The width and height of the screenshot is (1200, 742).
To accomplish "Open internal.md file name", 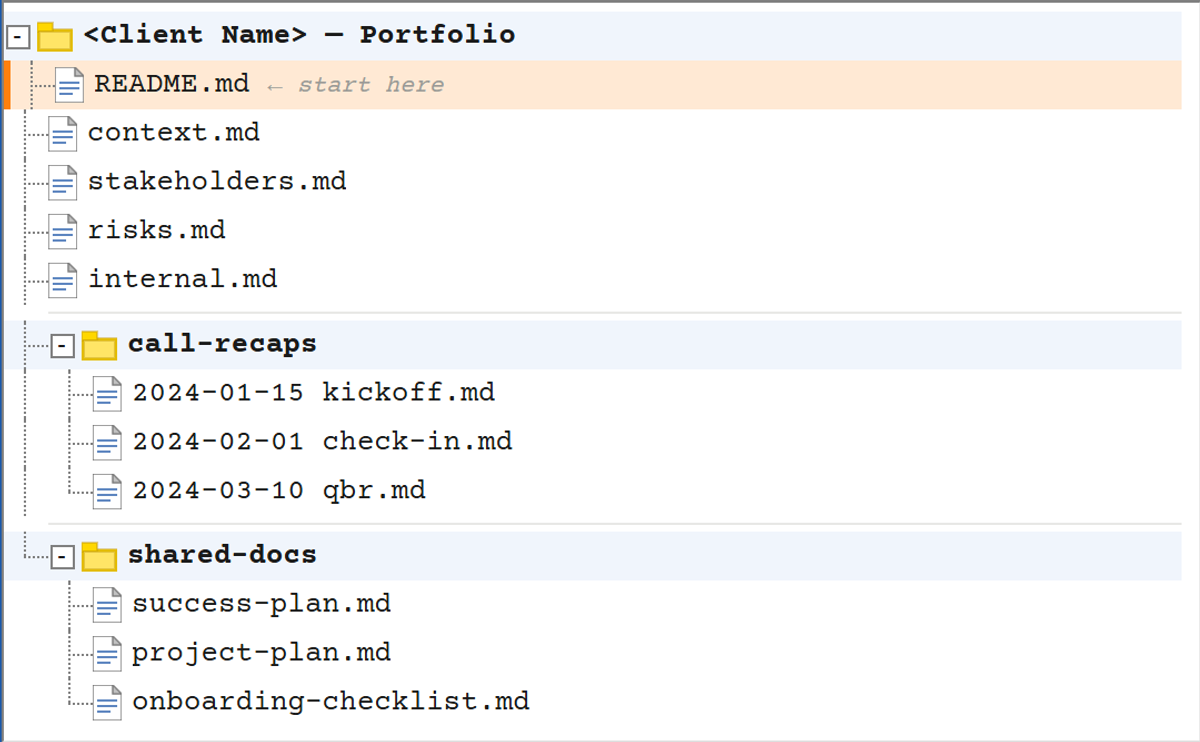I will (183, 279).
